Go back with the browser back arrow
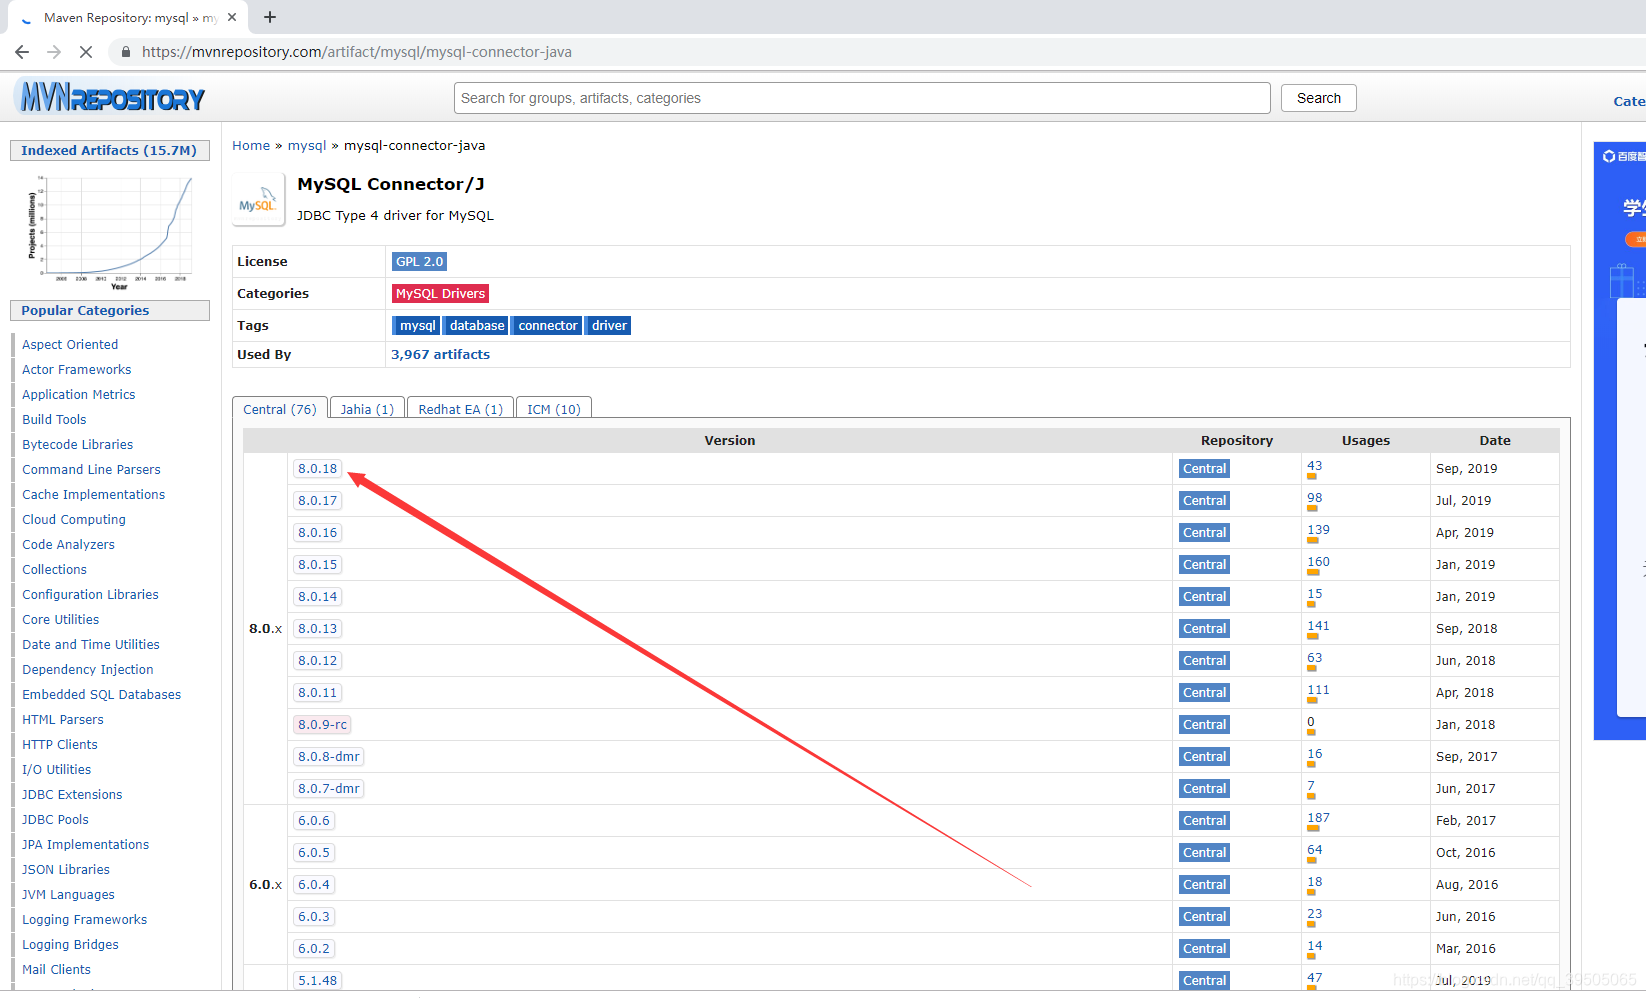This screenshot has height=998, width=1646. point(22,52)
